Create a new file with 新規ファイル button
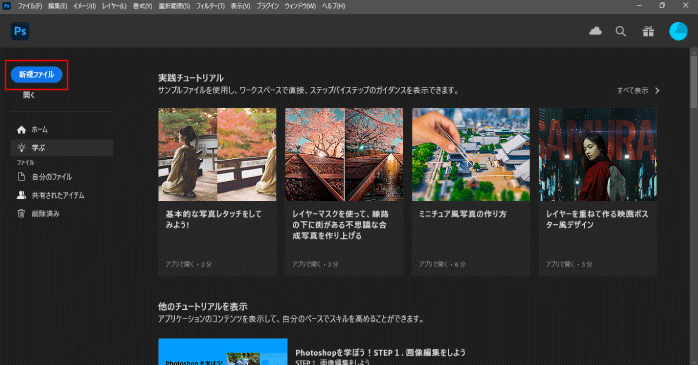698x365 pixels. click(37, 74)
